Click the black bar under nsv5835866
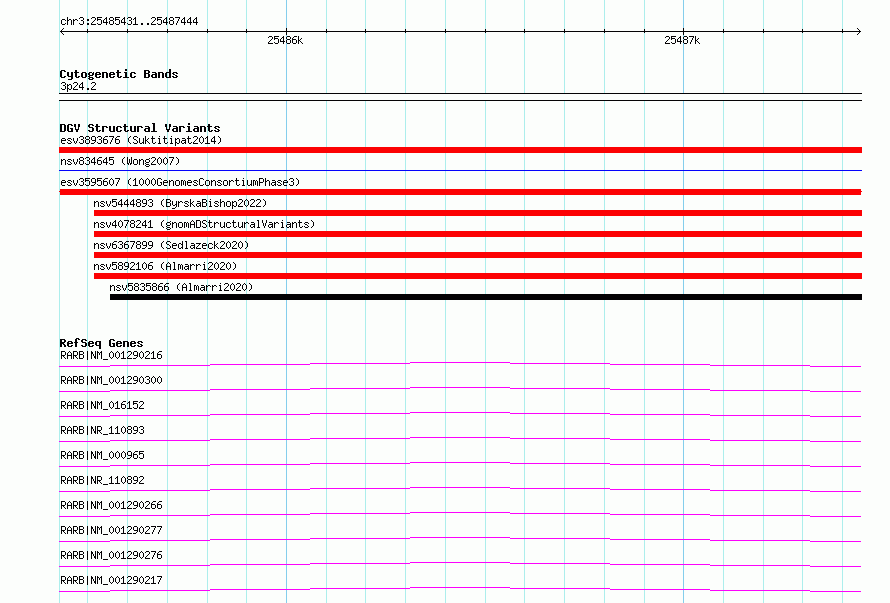890x603 pixels. [x=486, y=297]
